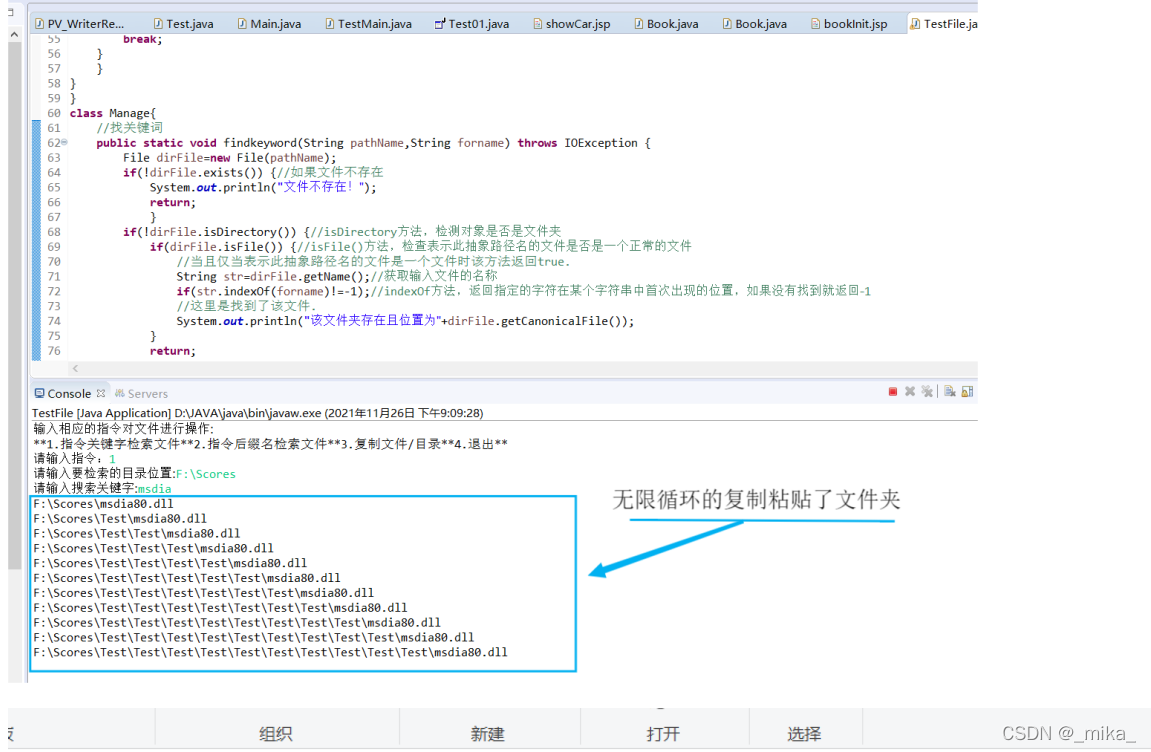Click "File dirFile=new File(pathName);" line
Screen dimensions: 1151x752
coord(229,158)
